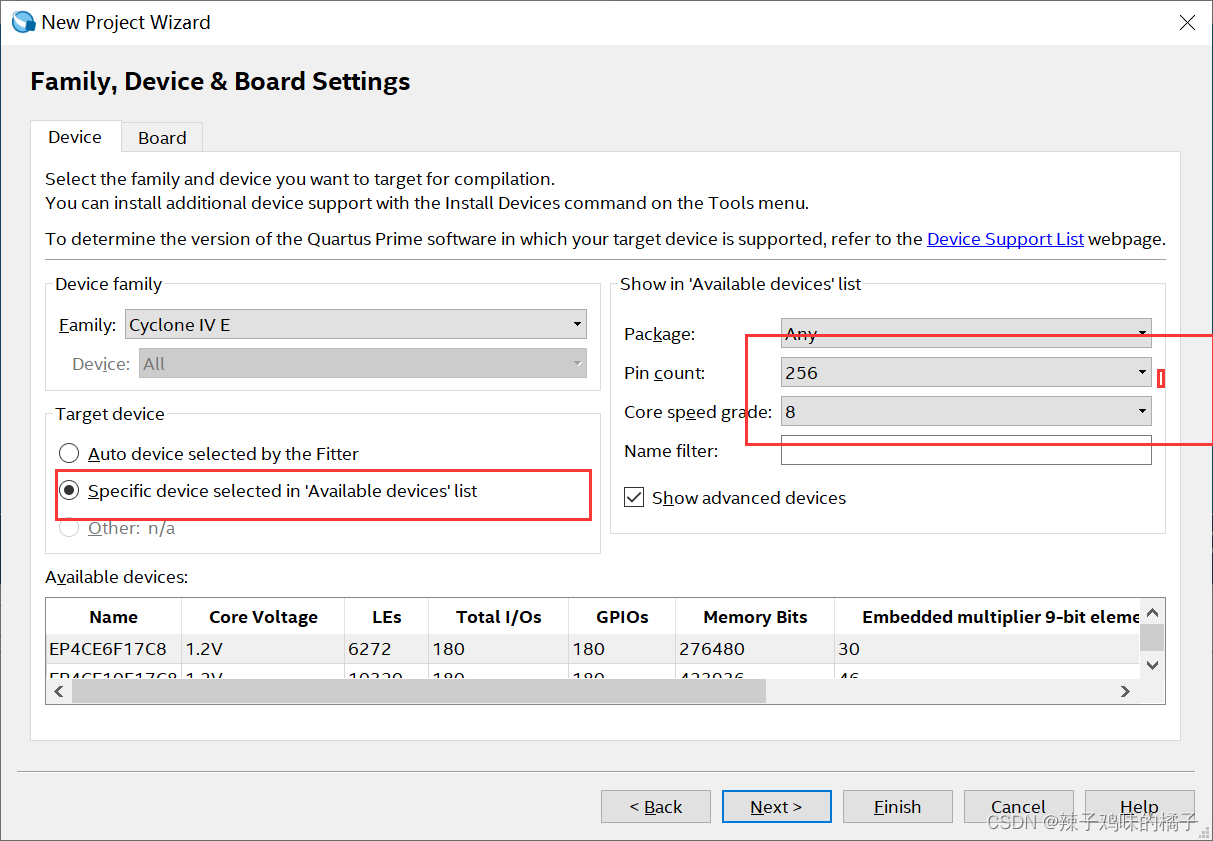Click the horizontal scrollbar thumb in device list
The width and height of the screenshot is (1213, 841).
(418, 691)
